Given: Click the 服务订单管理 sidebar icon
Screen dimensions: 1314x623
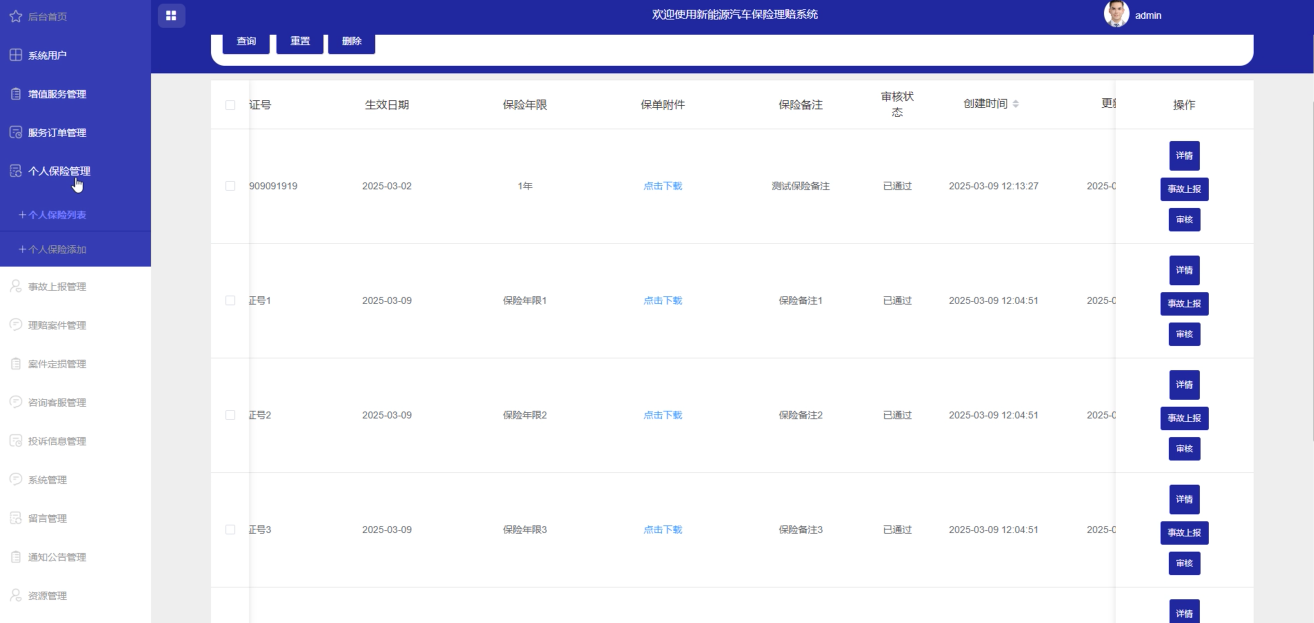Looking at the screenshot, I should pos(15,133).
